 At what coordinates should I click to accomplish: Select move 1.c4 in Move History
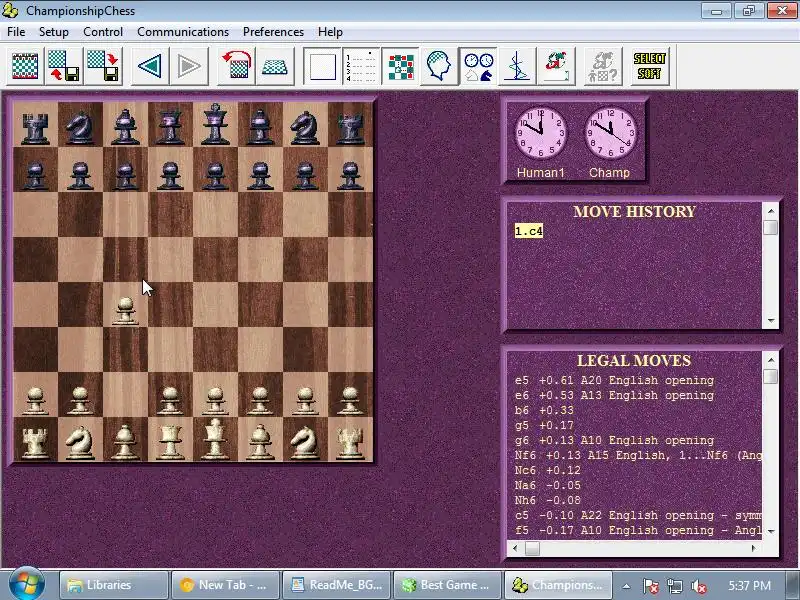[x=529, y=231]
